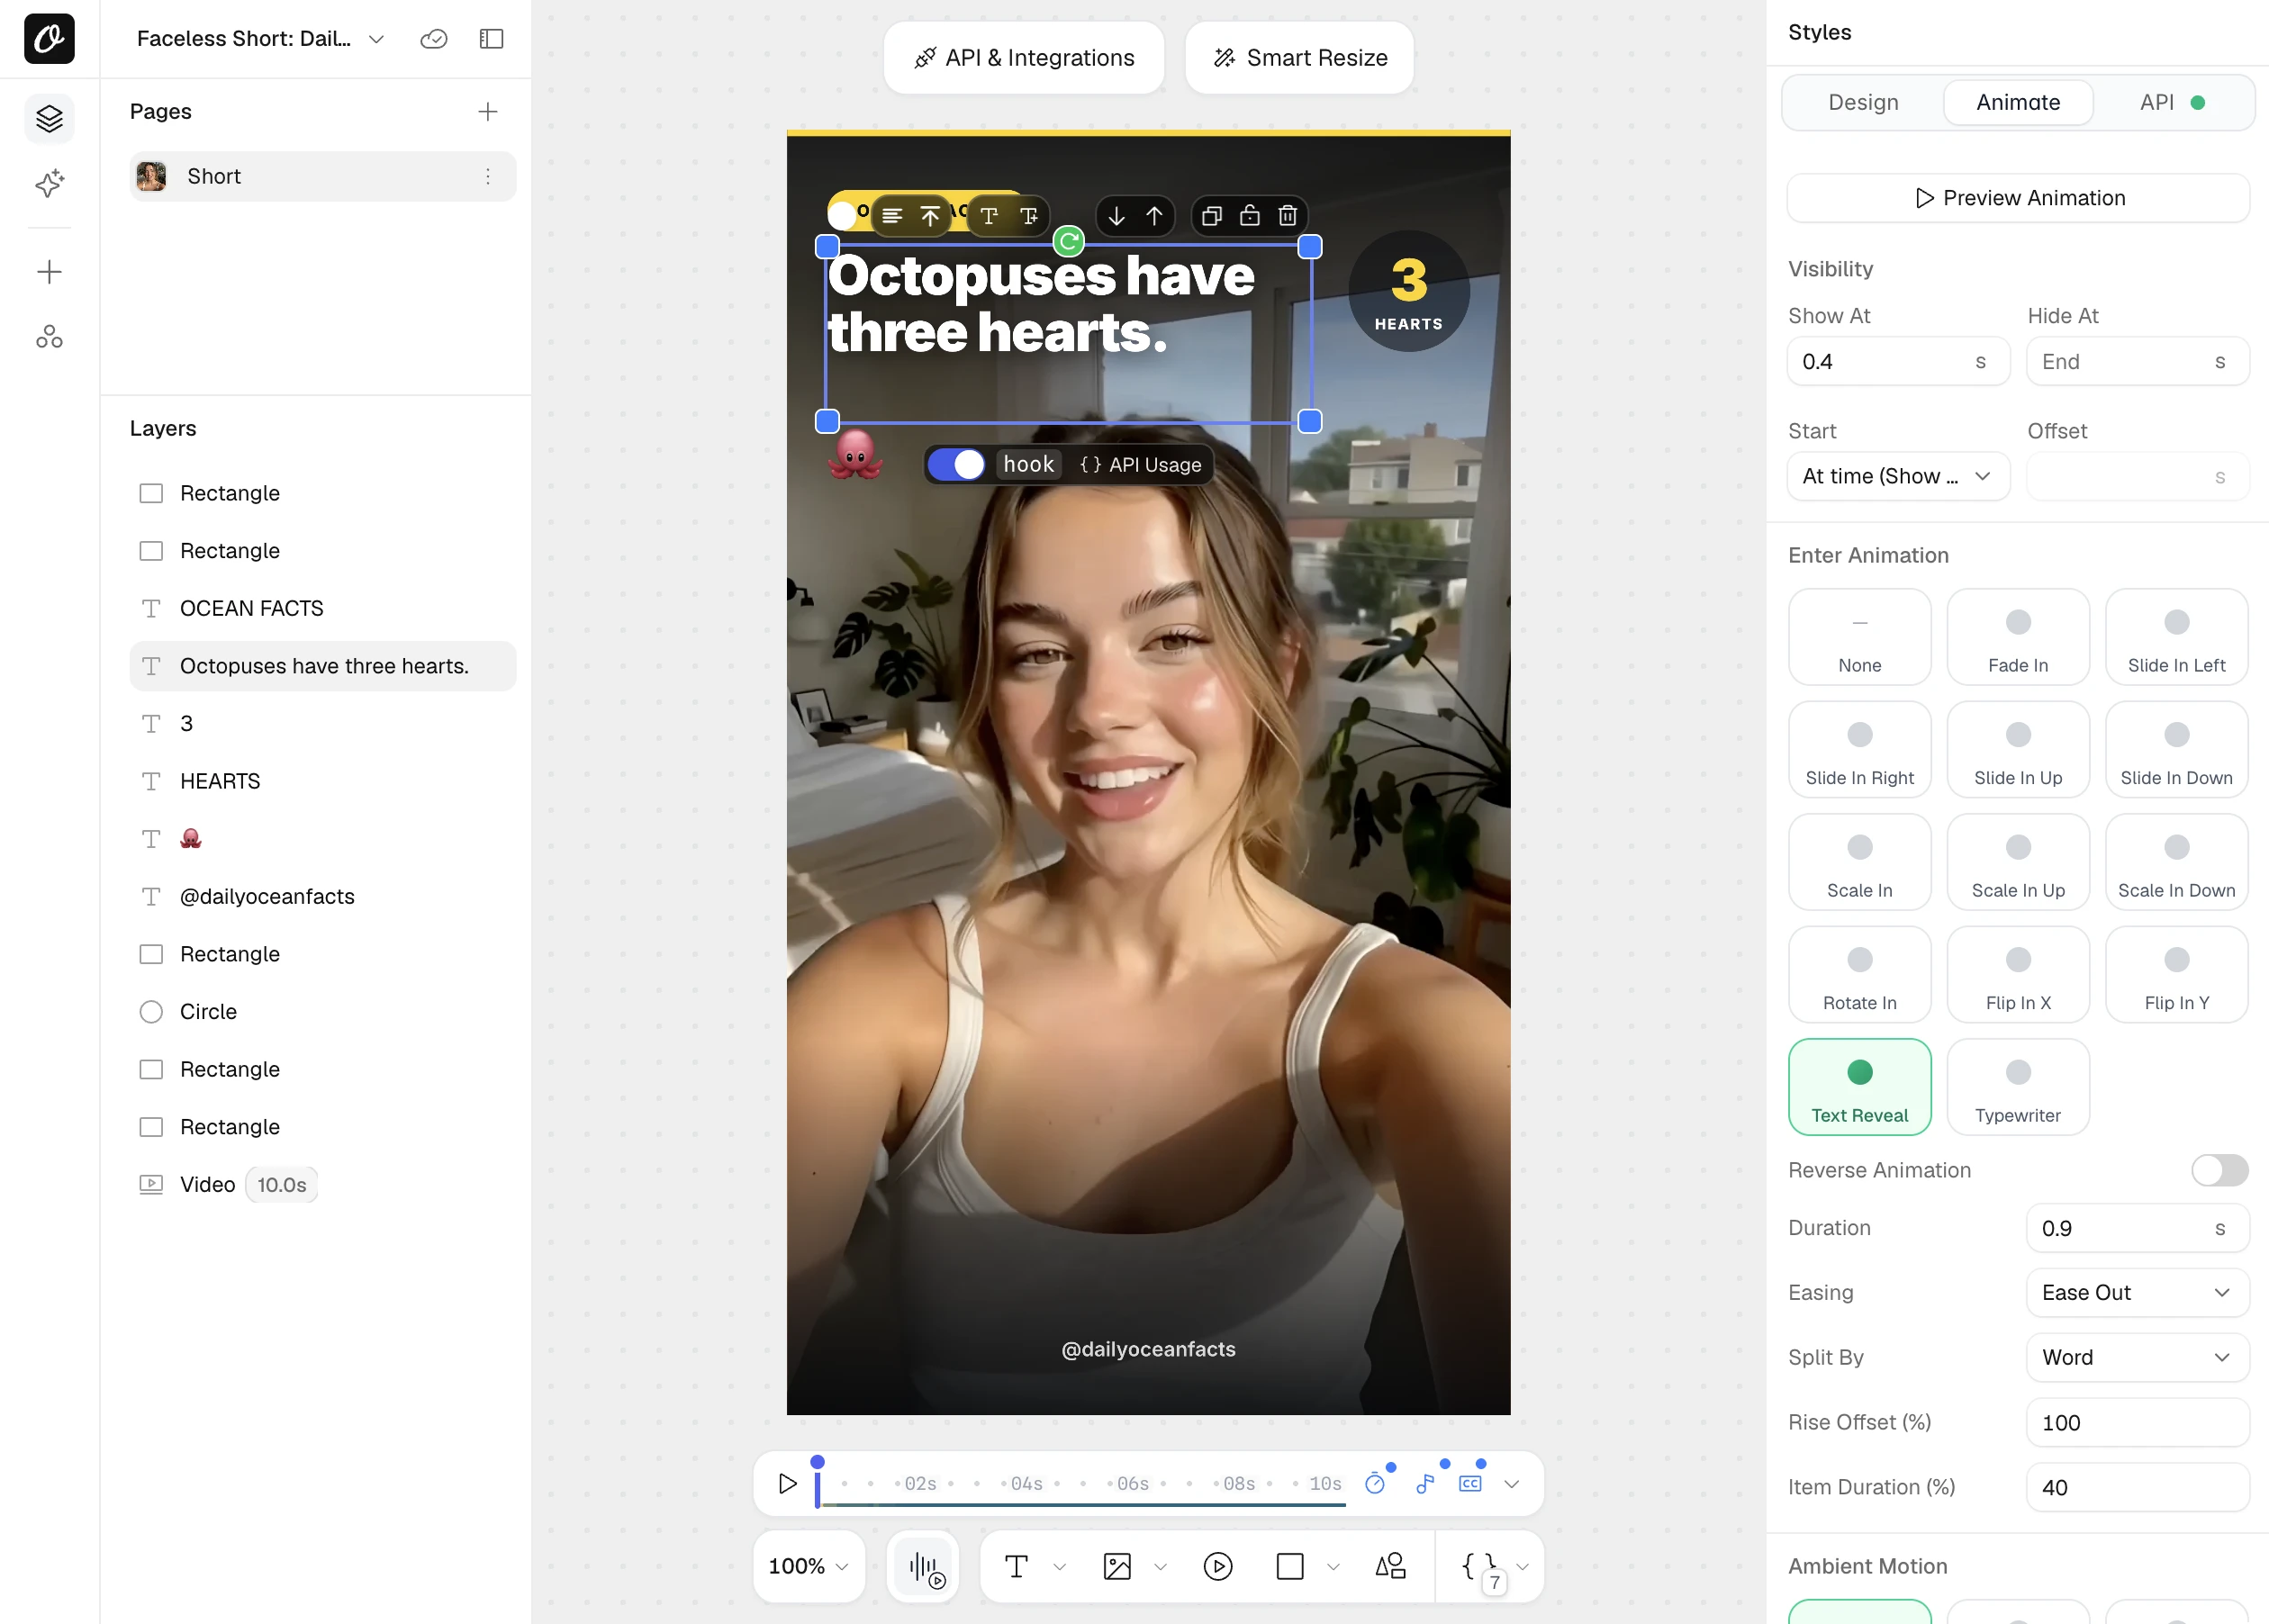The image size is (2269, 1624).
Task: Click the timeline playhead marker
Action: (x=817, y=1482)
